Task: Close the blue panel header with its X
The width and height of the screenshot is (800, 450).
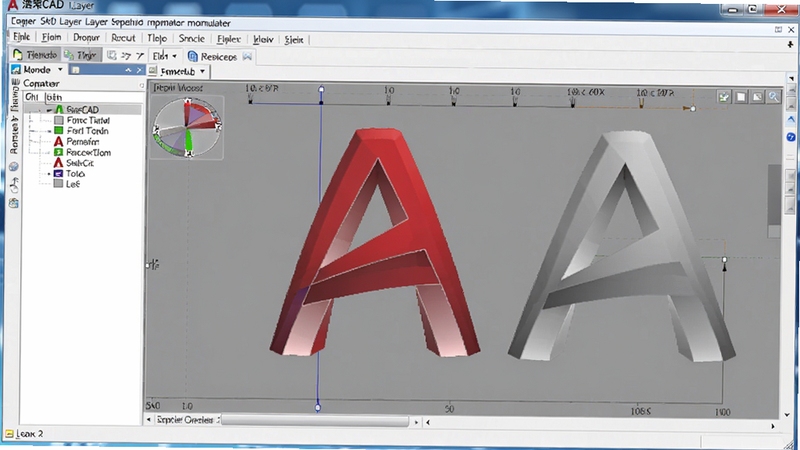Action: click(139, 70)
